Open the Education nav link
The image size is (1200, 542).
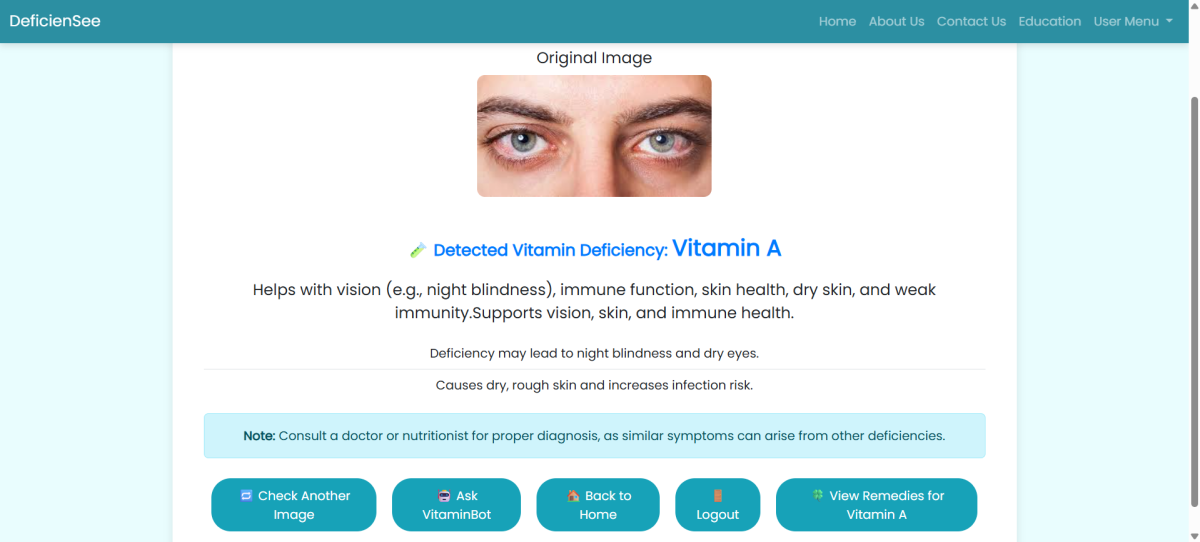point(1049,21)
